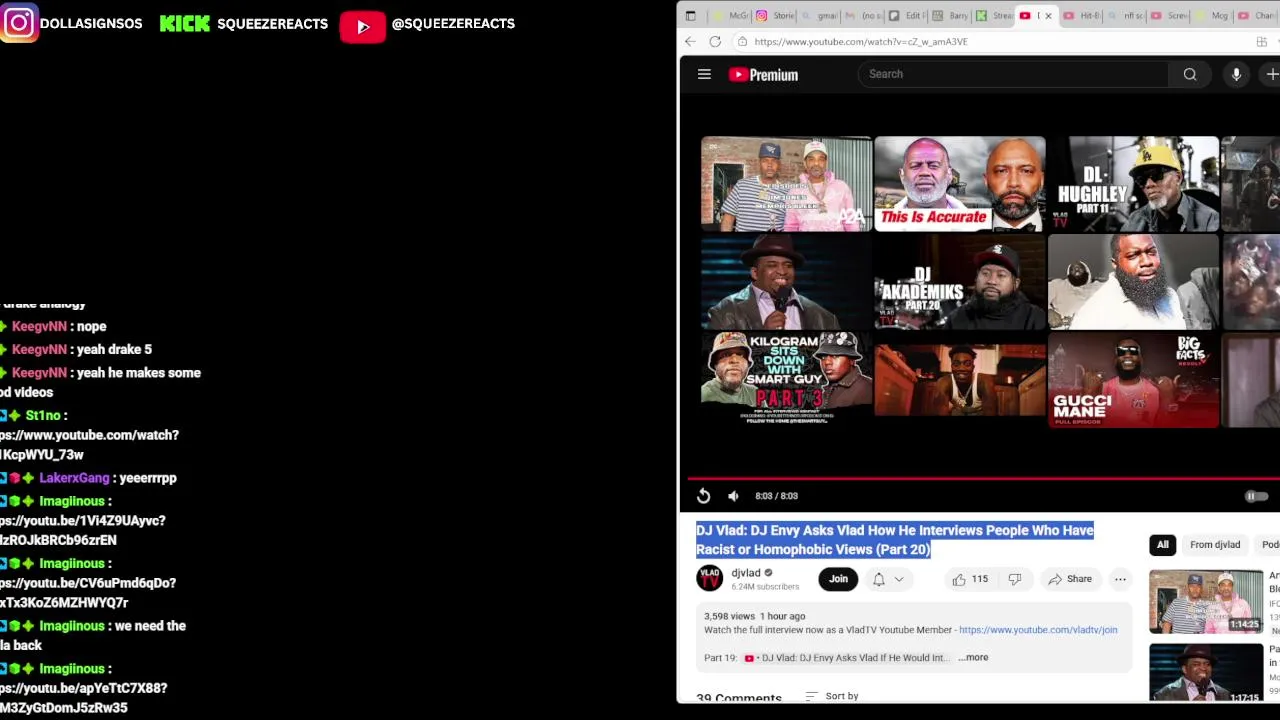Open the 1:17:15 sidebar video thumbnail
This screenshot has height=720, width=1280.
(1206, 674)
